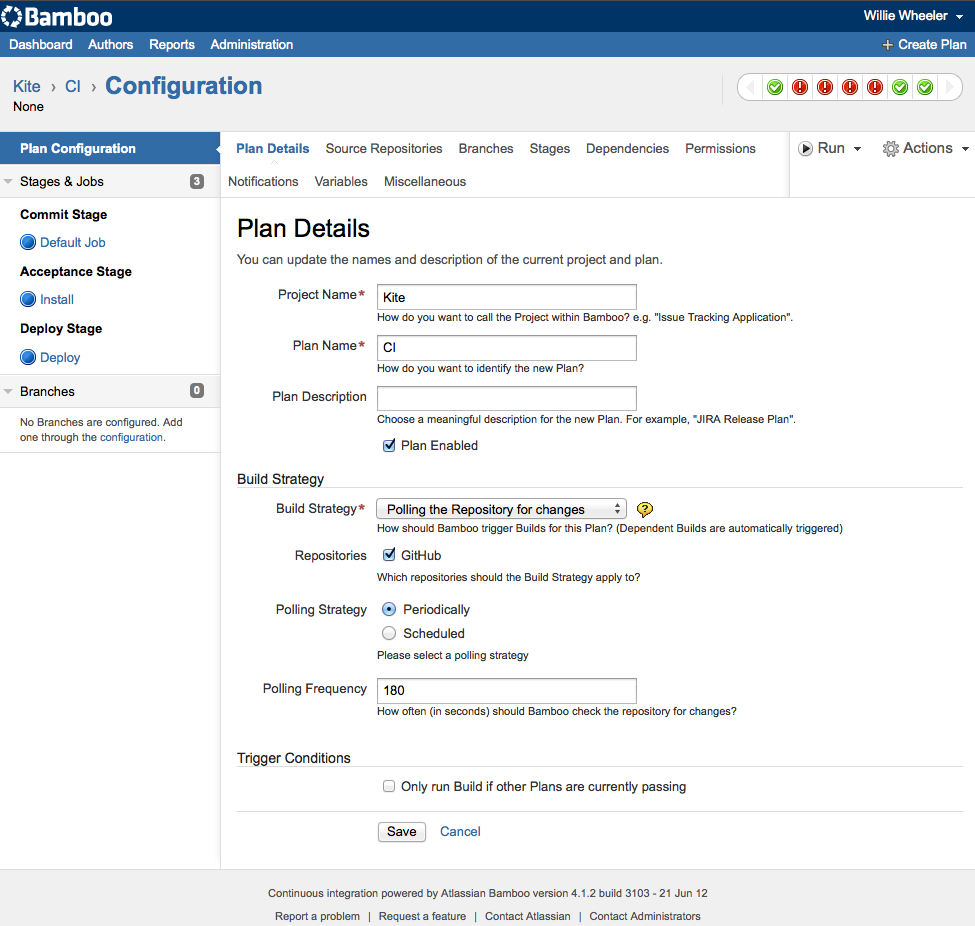Select the Plan Details tab
Screen dimensions: 975x926
pyautogui.click(x=272, y=149)
